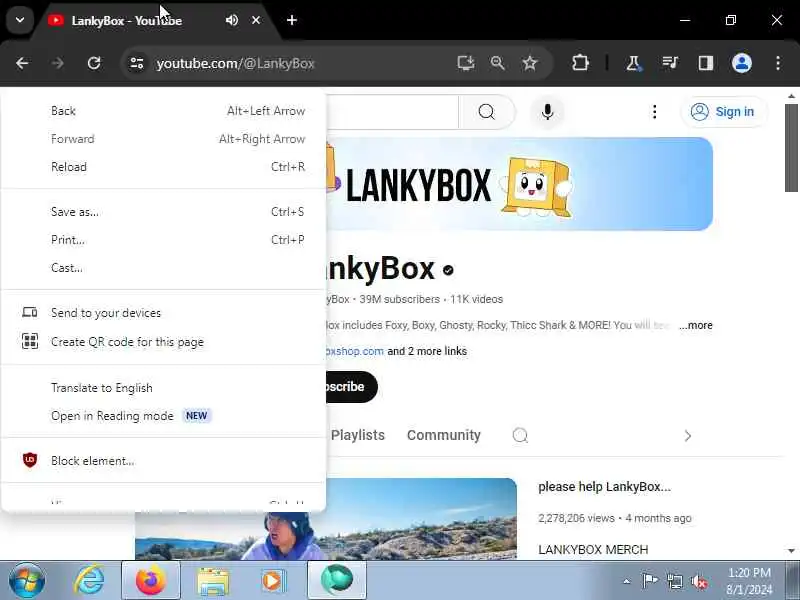Open a new browser tab

pyautogui.click(x=292, y=20)
